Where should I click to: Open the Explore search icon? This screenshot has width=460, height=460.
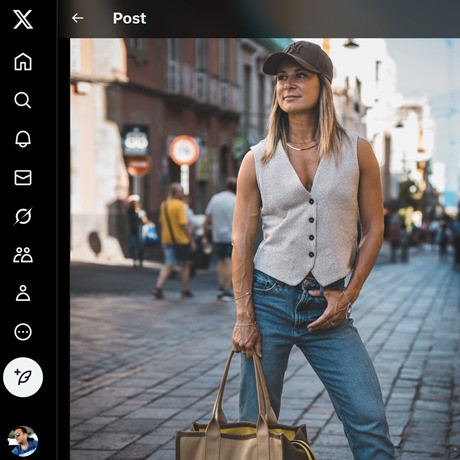point(23,100)
